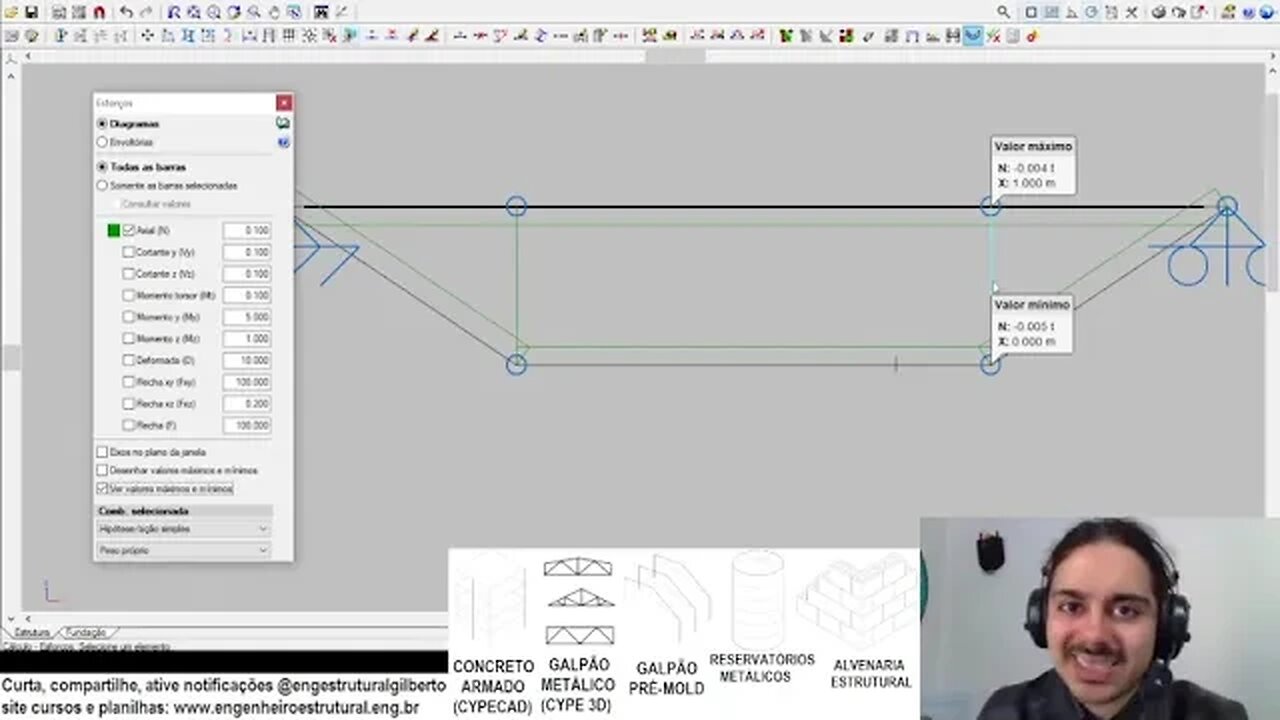Click the green Axial color swatch
The height and width of the screenshot is (720, 1280).
coord(113,230)
